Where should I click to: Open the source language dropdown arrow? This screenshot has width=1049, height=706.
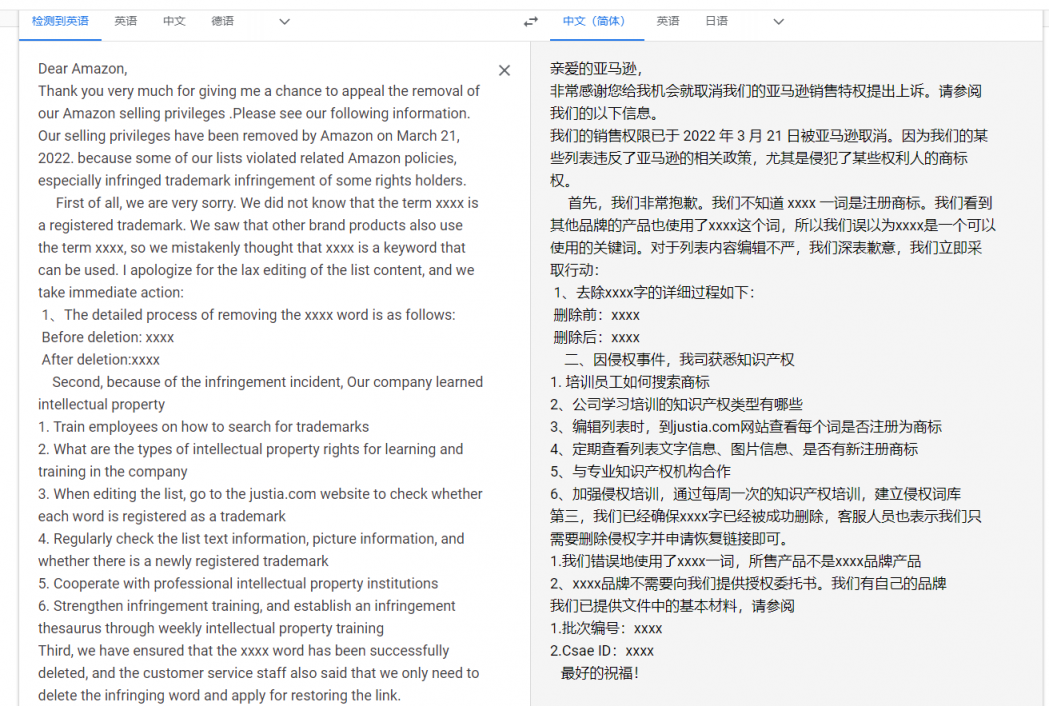[284, 21]
